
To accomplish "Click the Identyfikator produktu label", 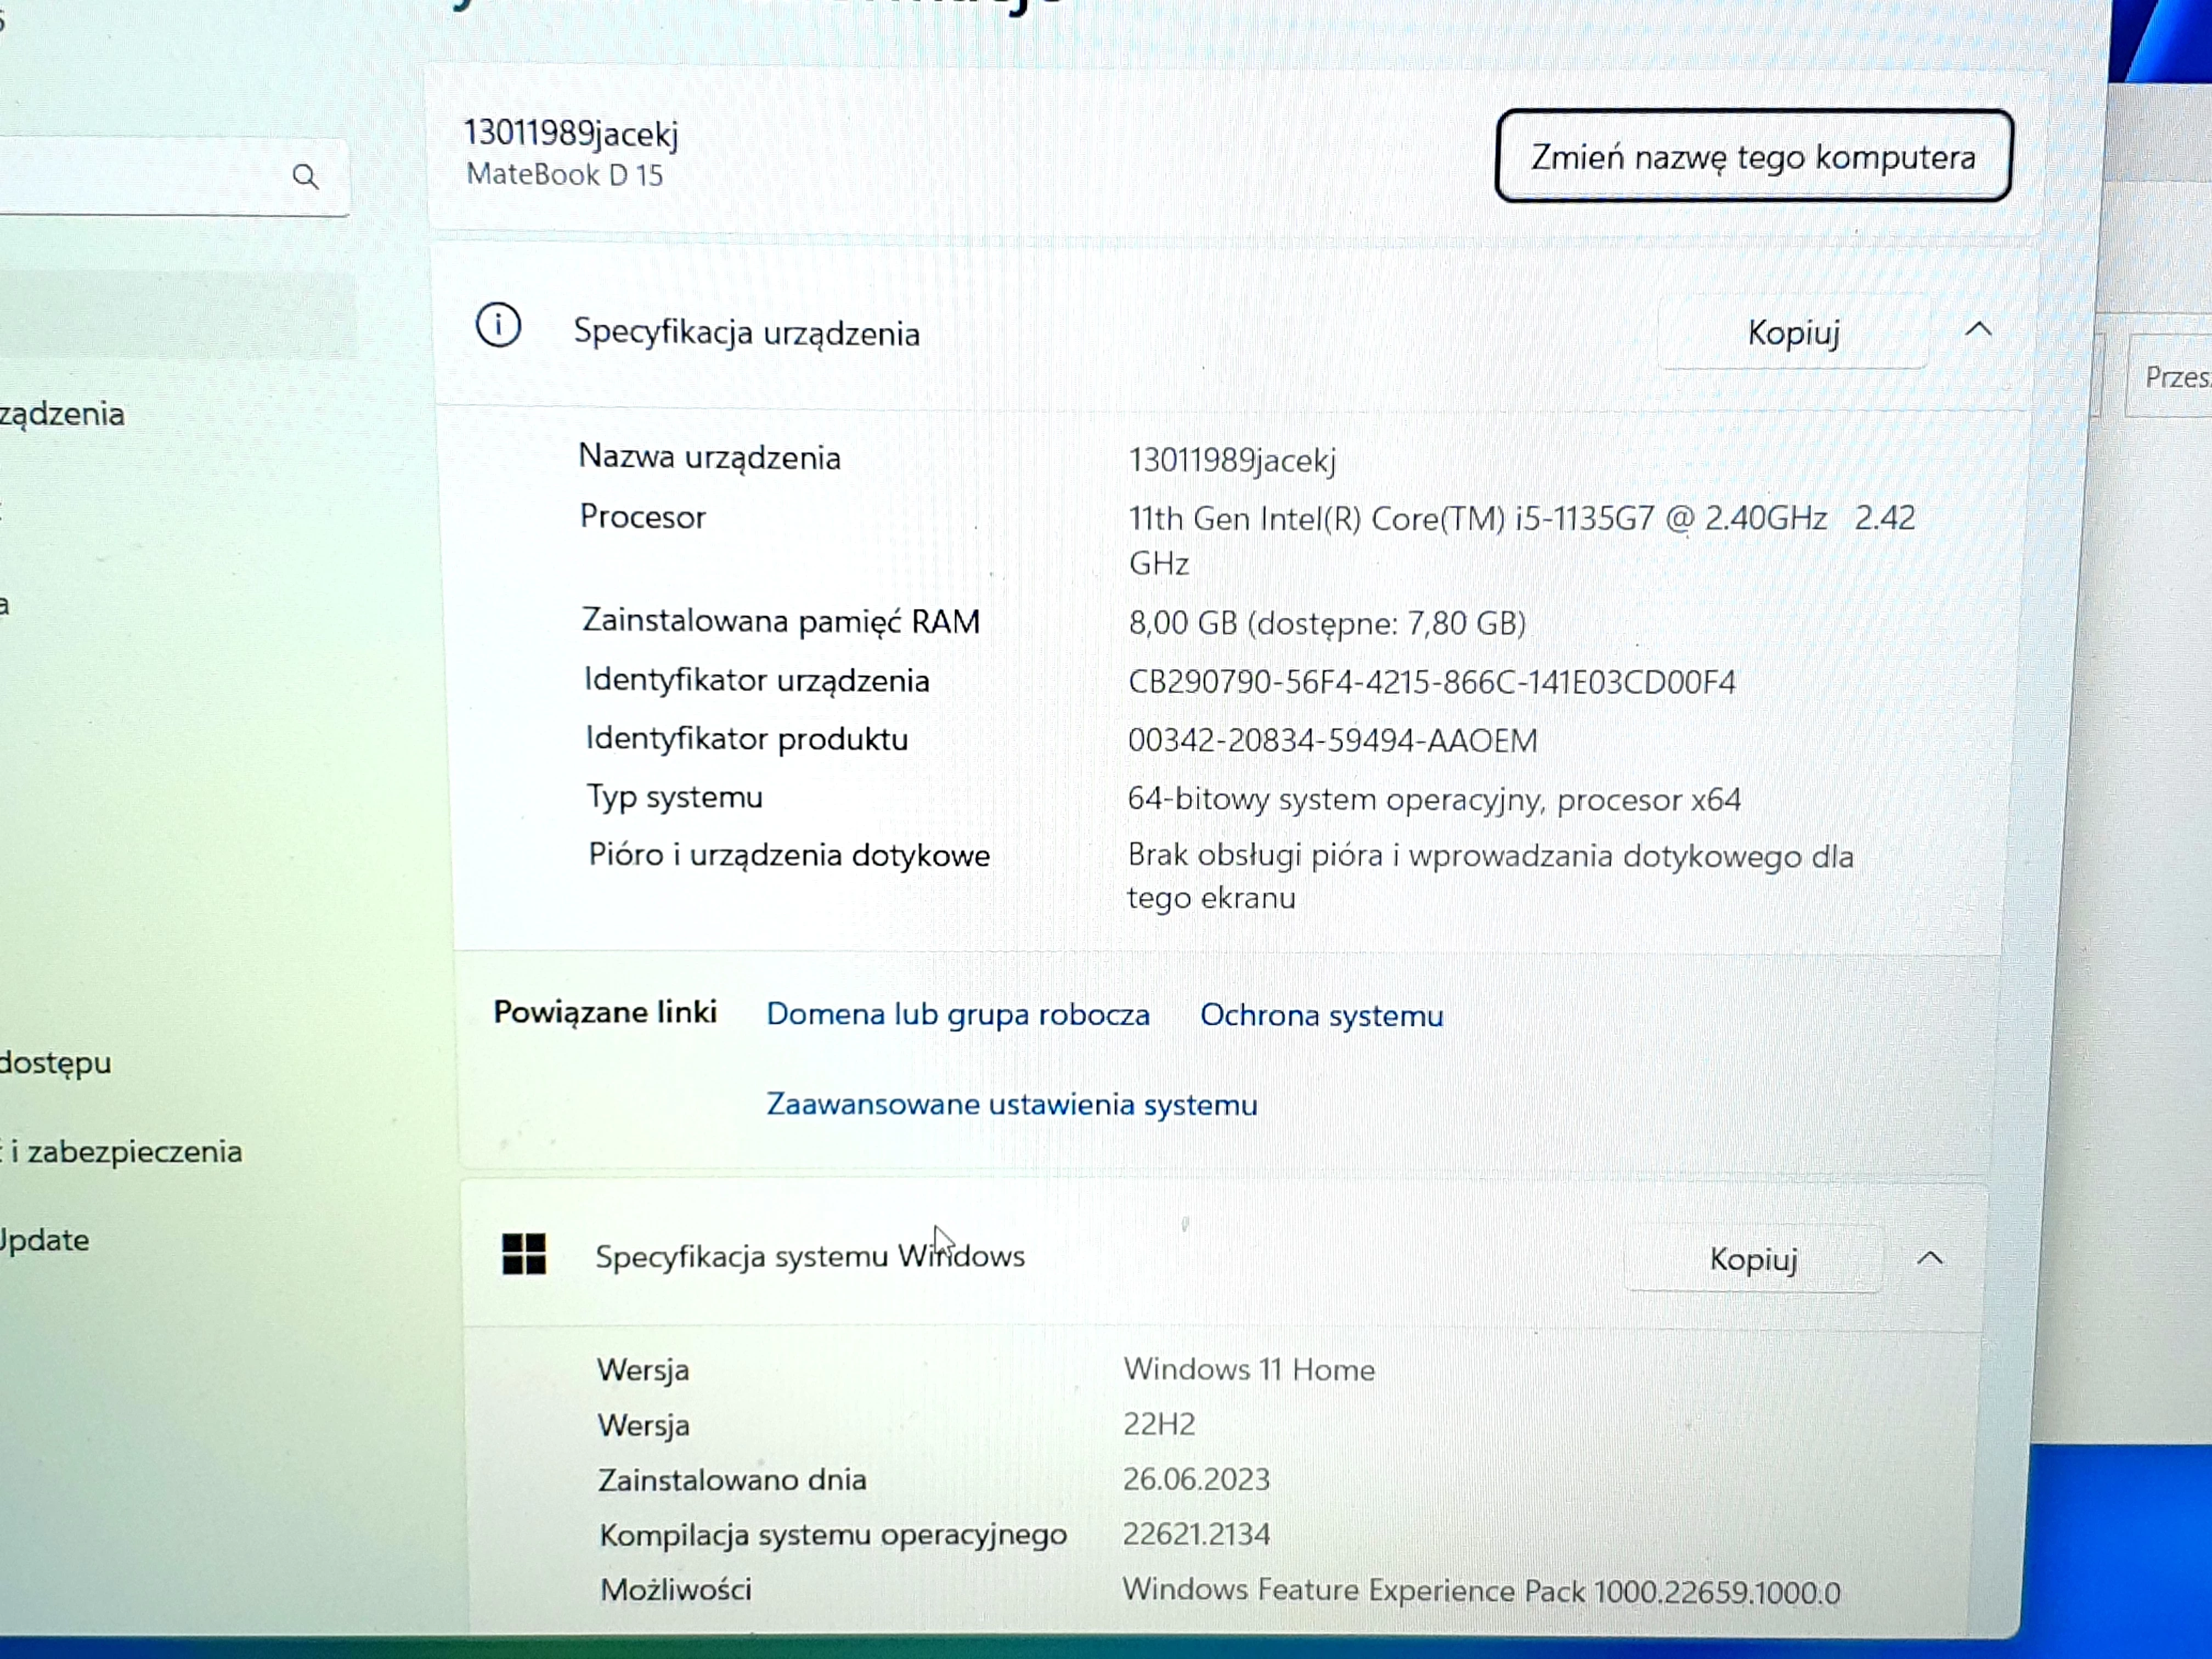I will coord(747,739).
